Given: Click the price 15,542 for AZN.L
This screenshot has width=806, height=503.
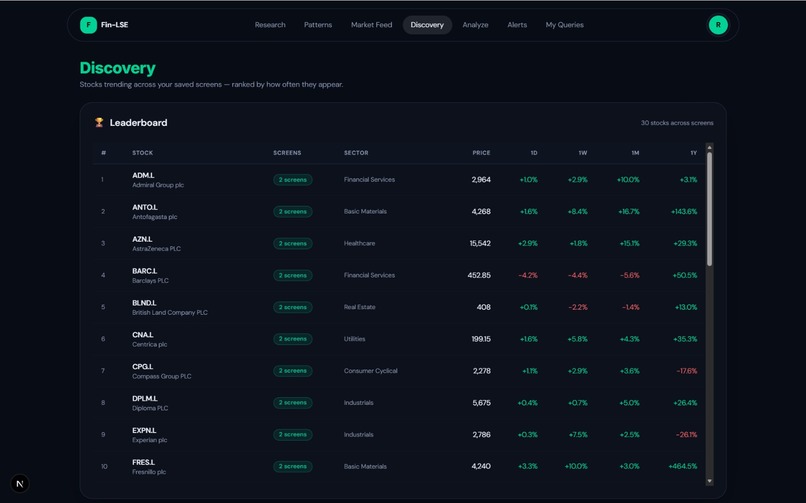Looking at the screenshot, I should (480, 244).
